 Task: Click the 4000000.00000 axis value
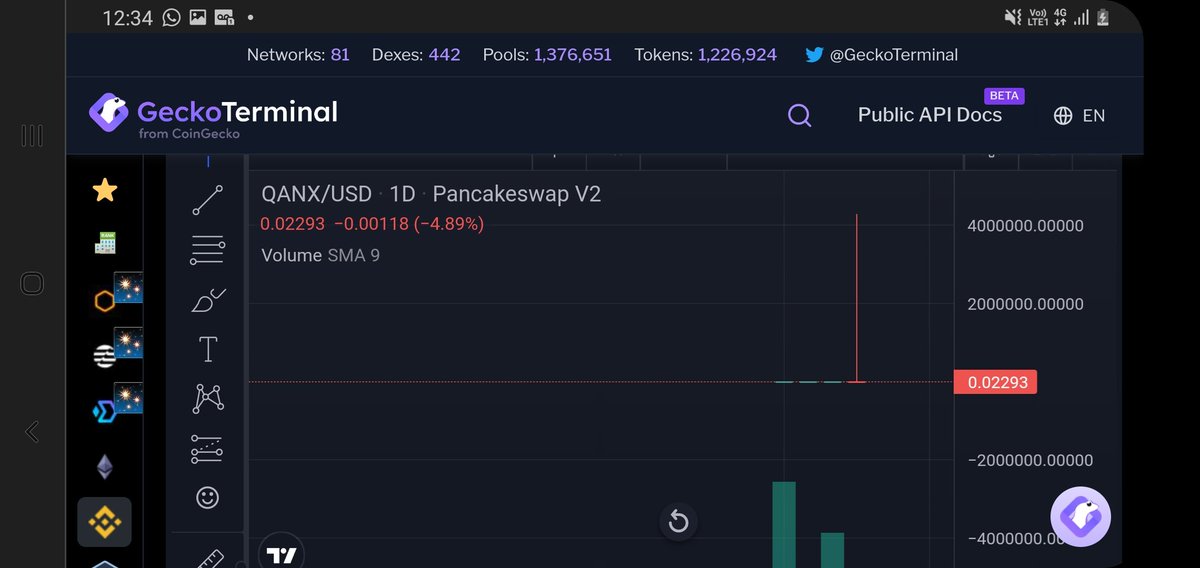tap(1025, 226)
